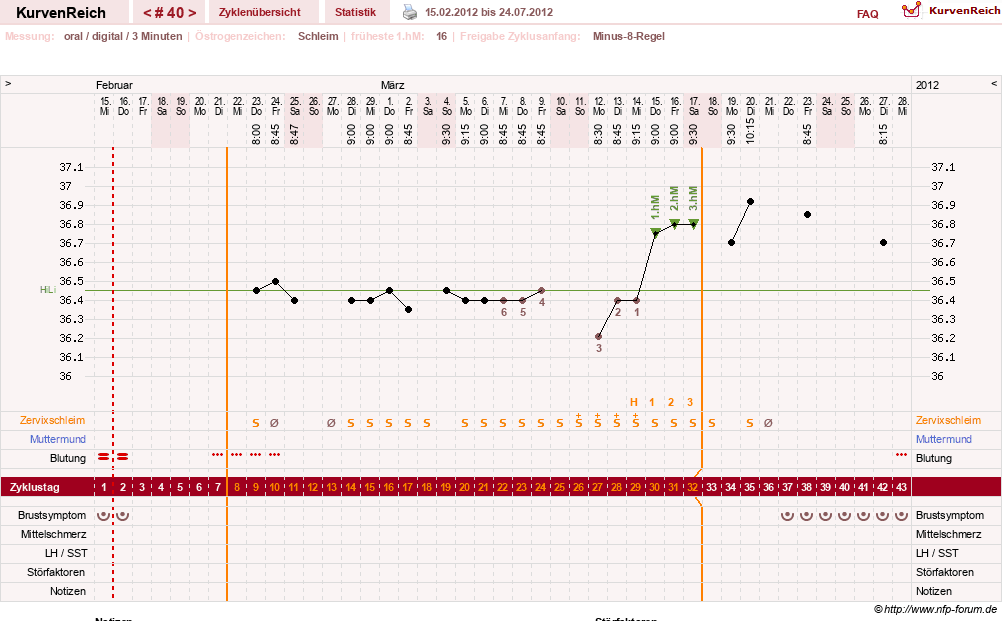
Task: Click the green 3.hM triangle marker
Action: pyautogui.click(x=693, y=223)
